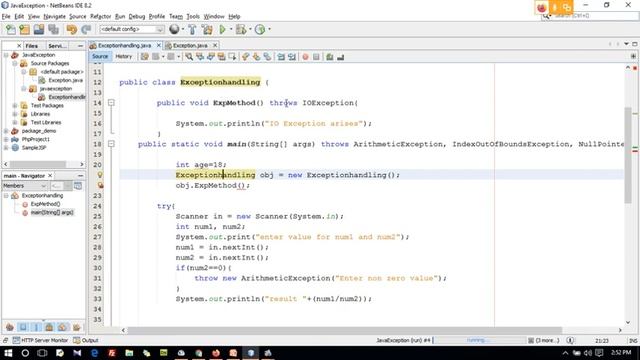Click the Comment code icon in editor toolbar
640x360 pixels.
click(330, 57)
